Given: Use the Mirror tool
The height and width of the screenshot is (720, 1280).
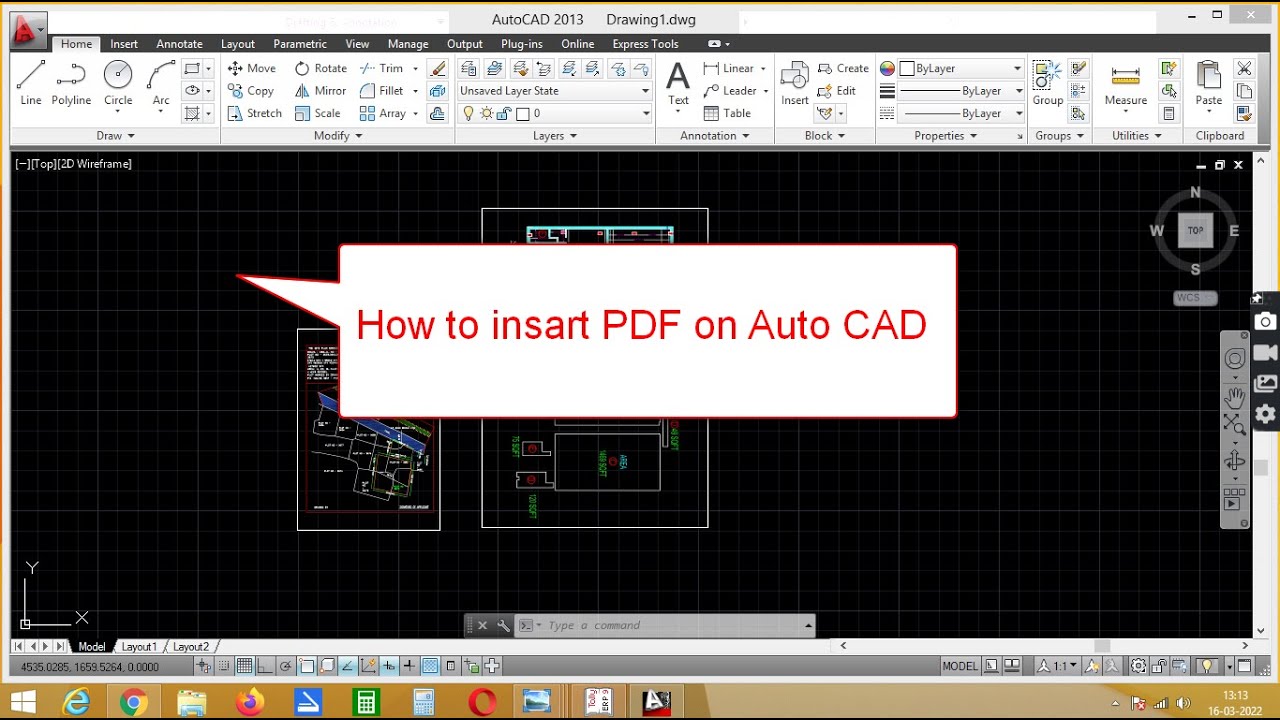Looking at the screenshot, I should (320, 91).
